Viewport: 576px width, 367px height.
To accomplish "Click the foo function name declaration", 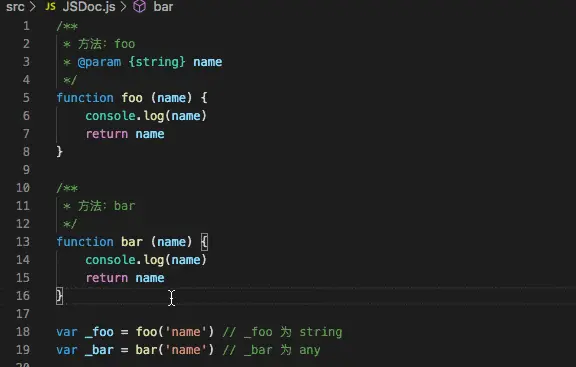I will point(132,98).
